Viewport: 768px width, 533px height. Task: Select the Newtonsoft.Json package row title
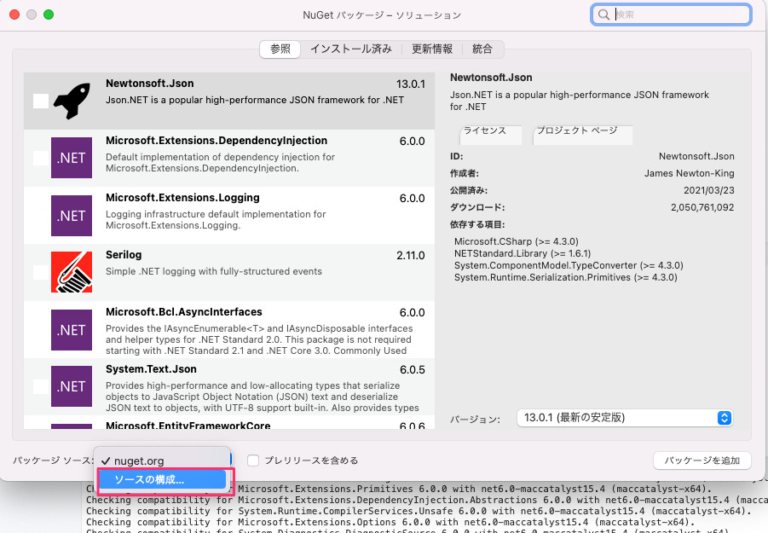150,83
